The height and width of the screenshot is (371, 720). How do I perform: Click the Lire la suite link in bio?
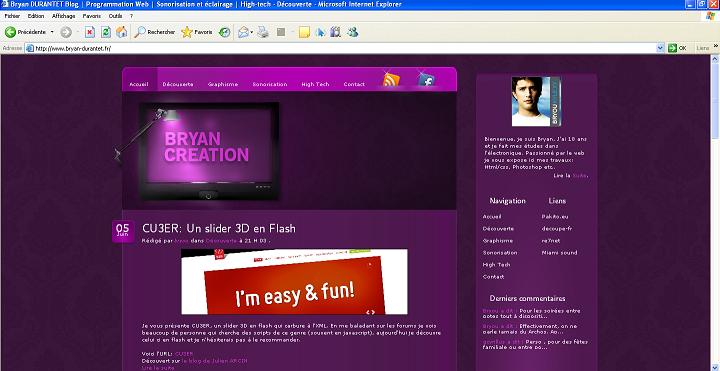(x=580, y=175)
